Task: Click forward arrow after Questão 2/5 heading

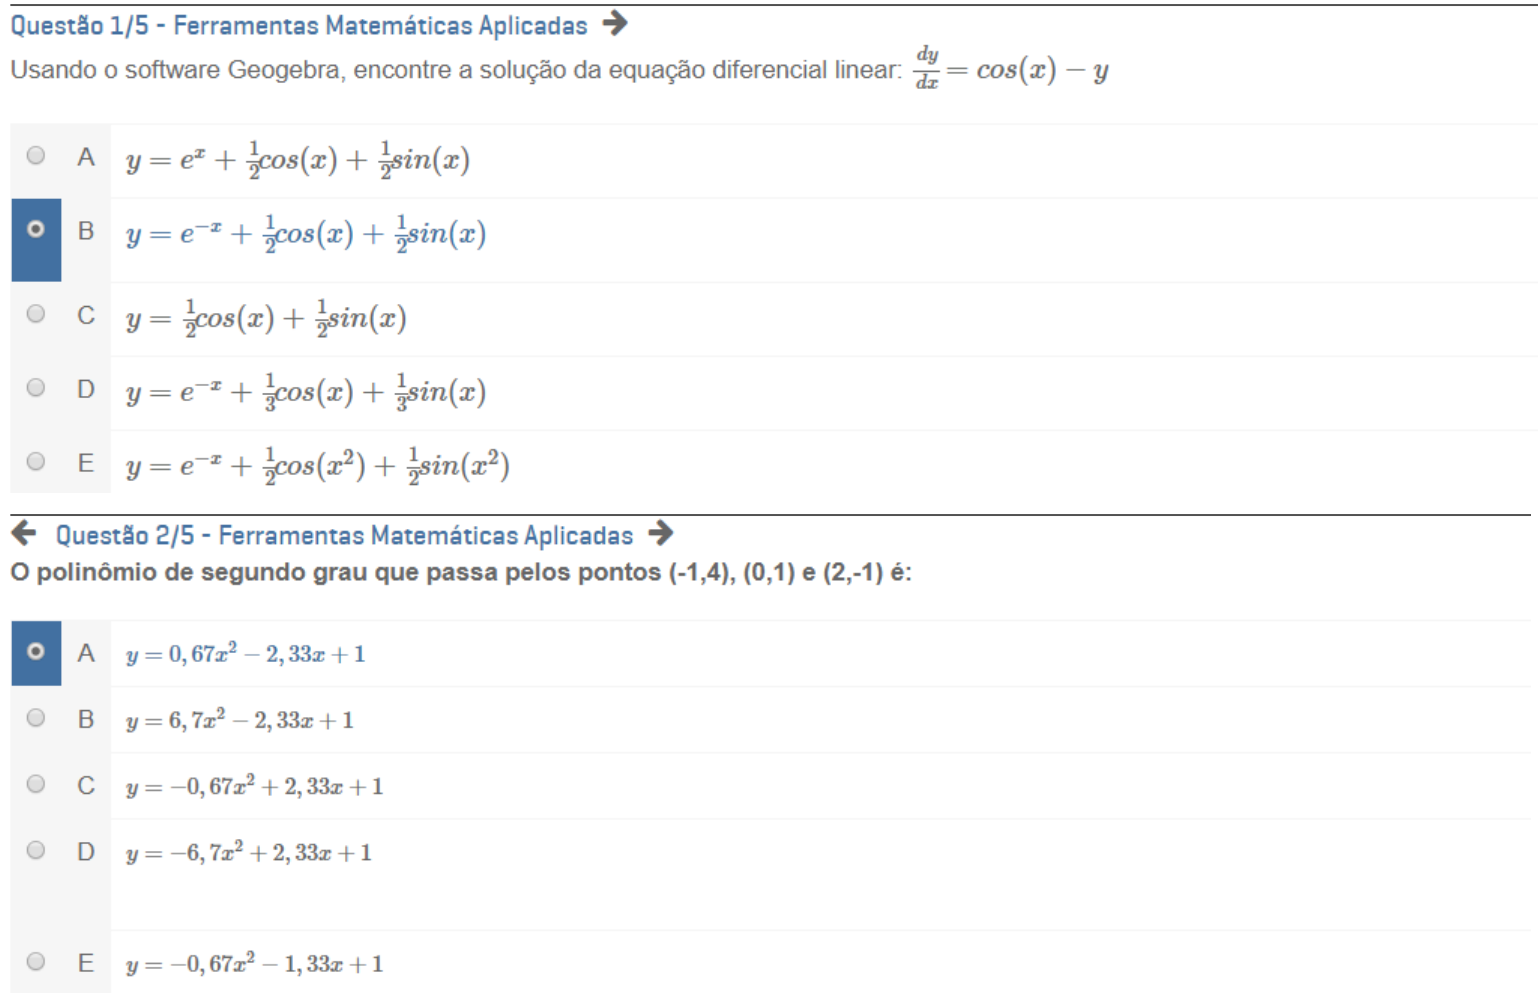Action: [661, 534]
